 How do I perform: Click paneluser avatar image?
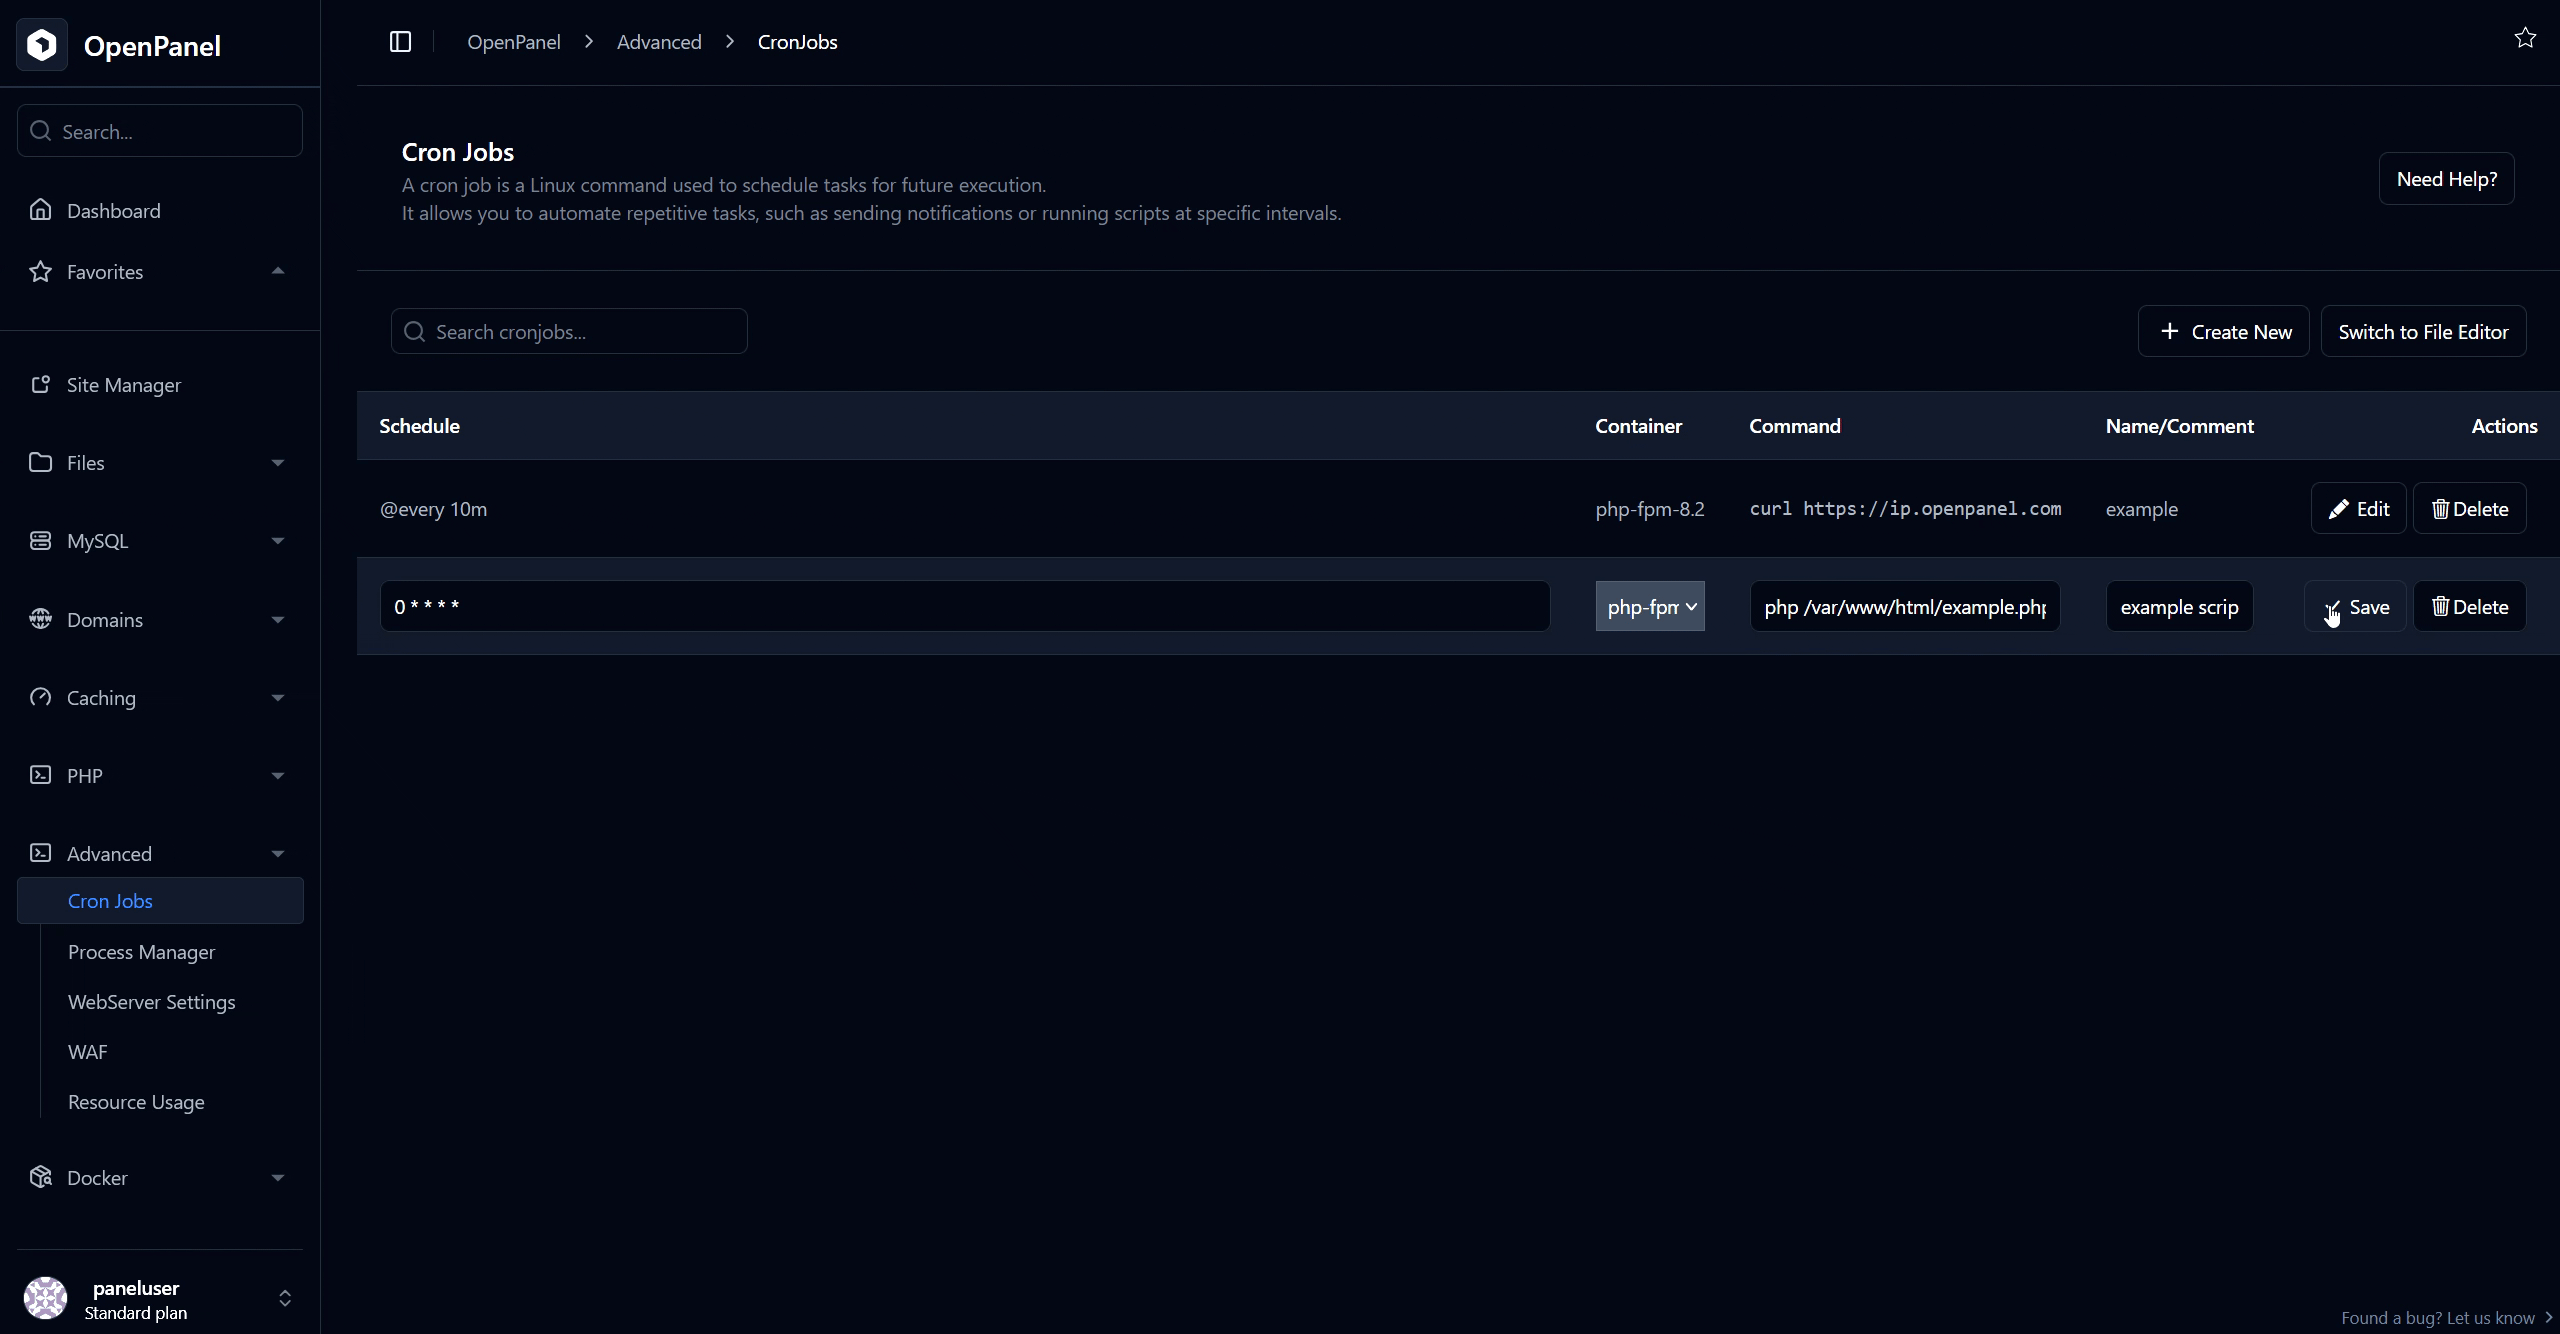(x=45, y=1298)
